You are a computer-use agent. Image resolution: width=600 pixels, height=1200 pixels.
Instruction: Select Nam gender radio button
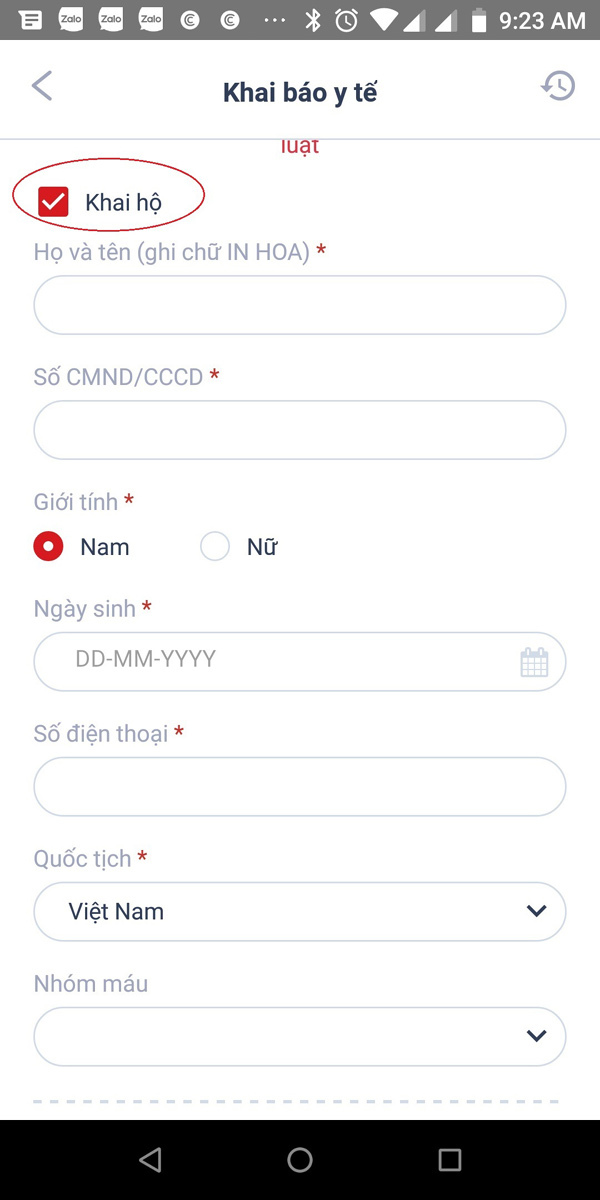click(49, 547)
